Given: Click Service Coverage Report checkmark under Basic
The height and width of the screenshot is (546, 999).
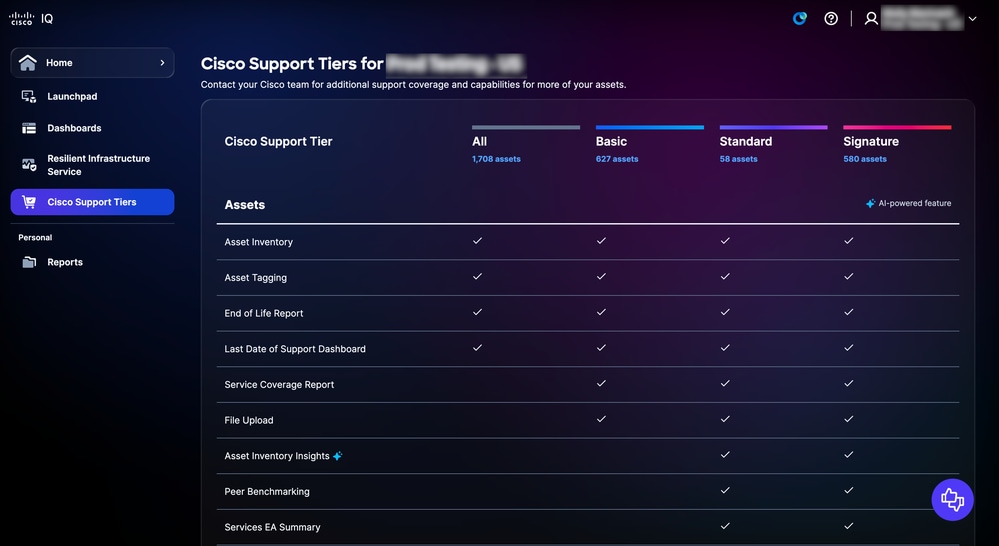Looking at the screenshot, I should 601,384.
